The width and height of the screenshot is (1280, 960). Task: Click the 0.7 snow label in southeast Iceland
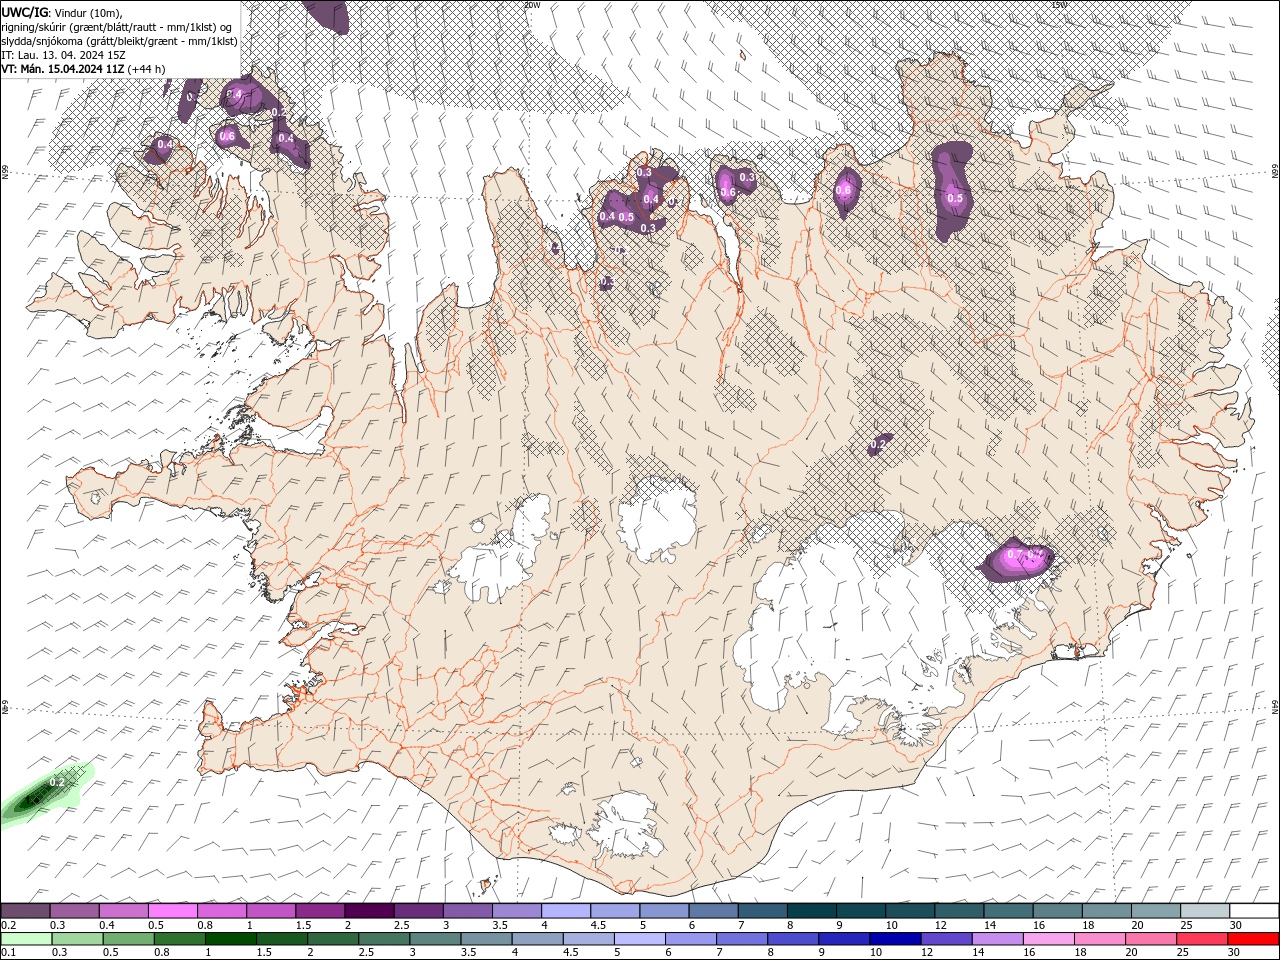[1015, 554]
